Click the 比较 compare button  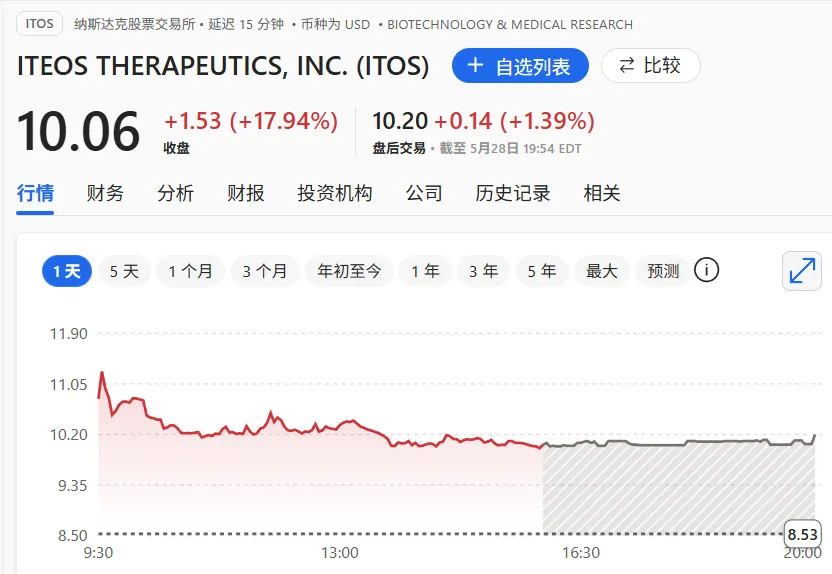tap(650, 66)
